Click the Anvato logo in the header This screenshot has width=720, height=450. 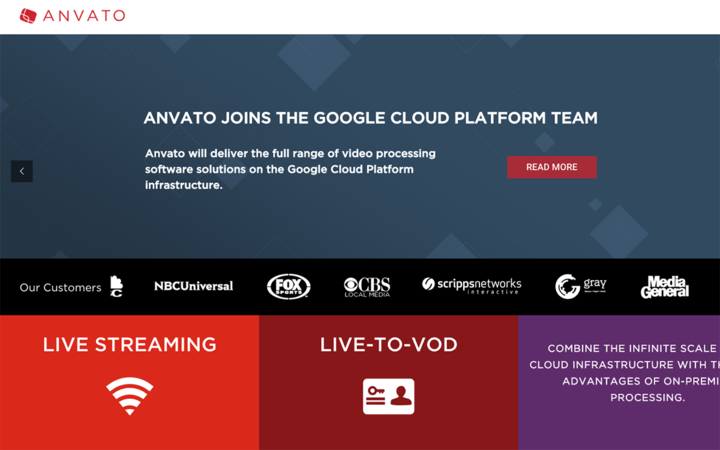point(72,16)
